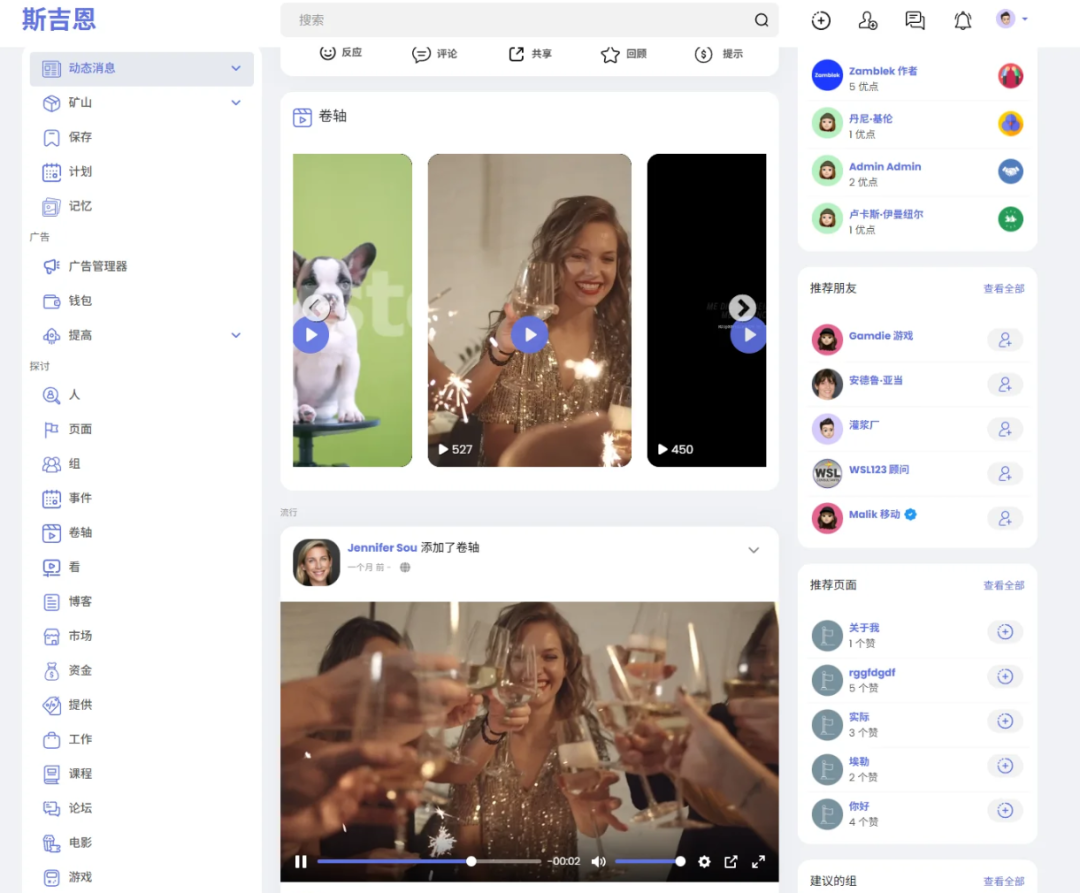This screenshot has height=893, width=1080.
Task: Expand the 动态消息 sidebar menu
Action: point(236,68)
